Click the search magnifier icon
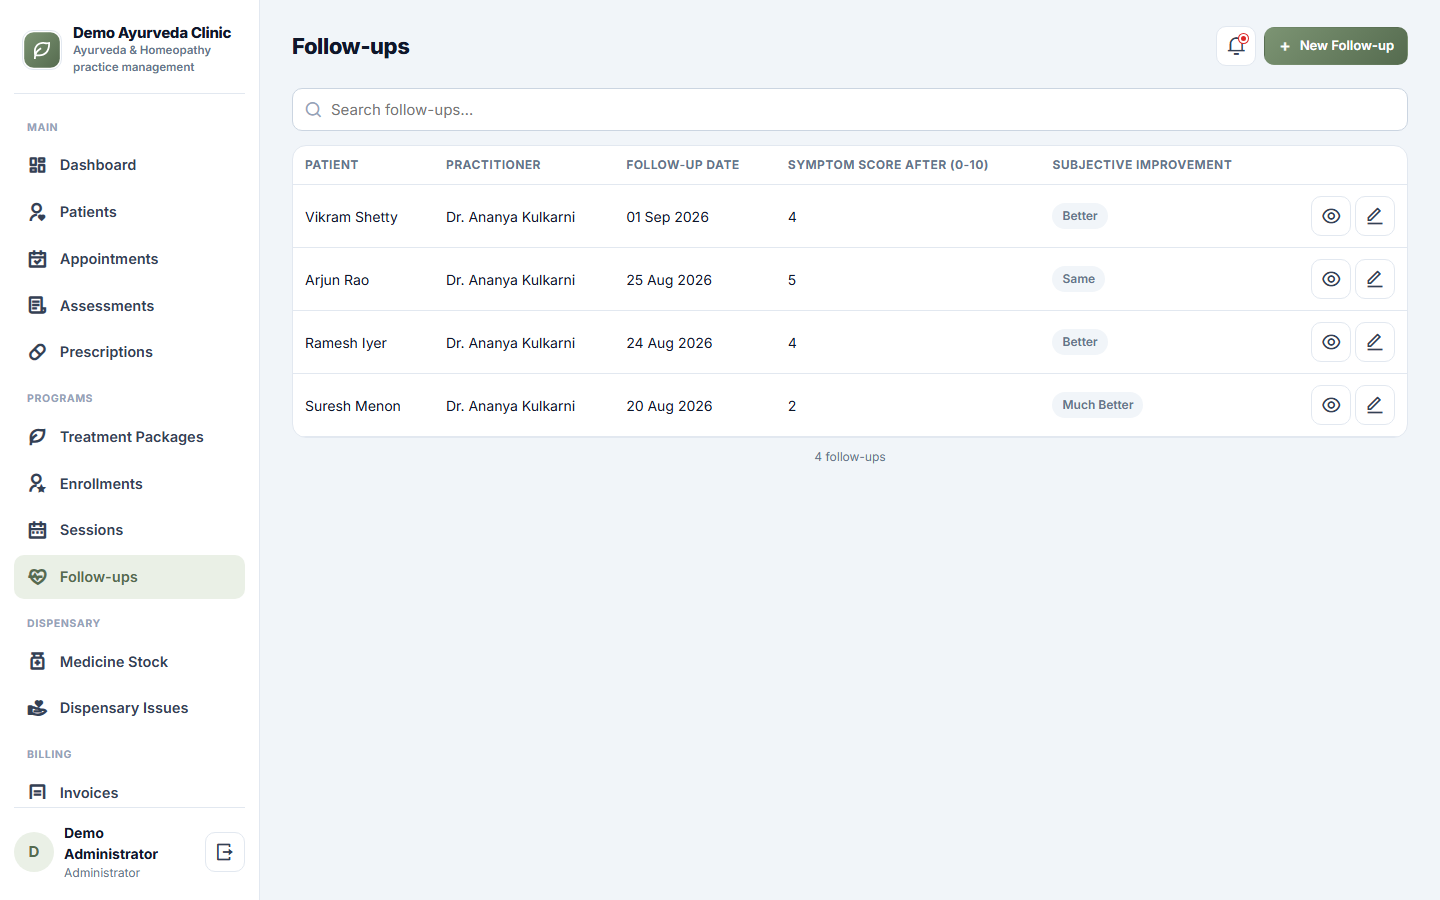Image resolution: width=1440 pixels, height=900 pixels. click(x=313, y=110)
